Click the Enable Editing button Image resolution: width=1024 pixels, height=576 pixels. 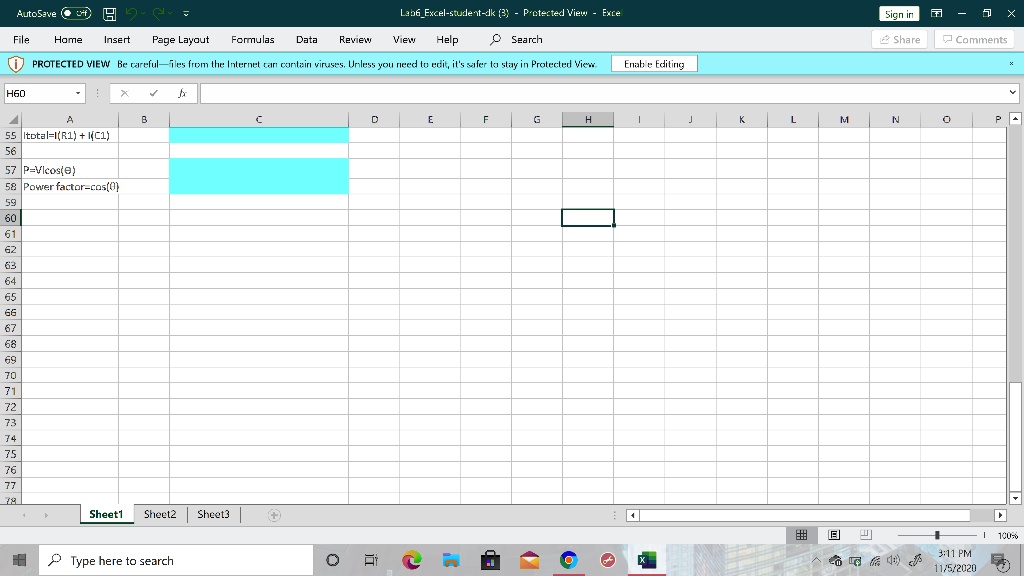[x=653, y=64]
